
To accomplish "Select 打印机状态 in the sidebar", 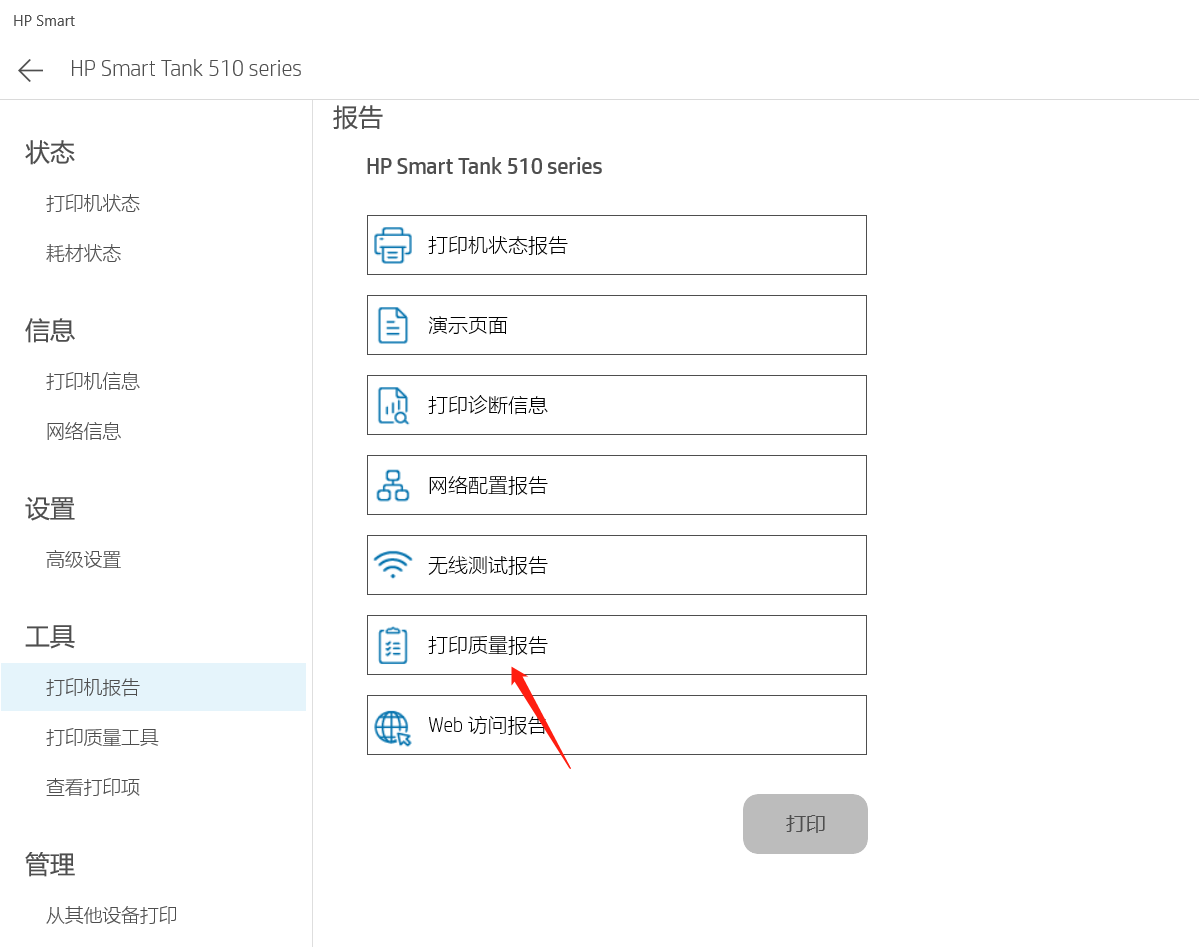I will click(x=94, y=203).
